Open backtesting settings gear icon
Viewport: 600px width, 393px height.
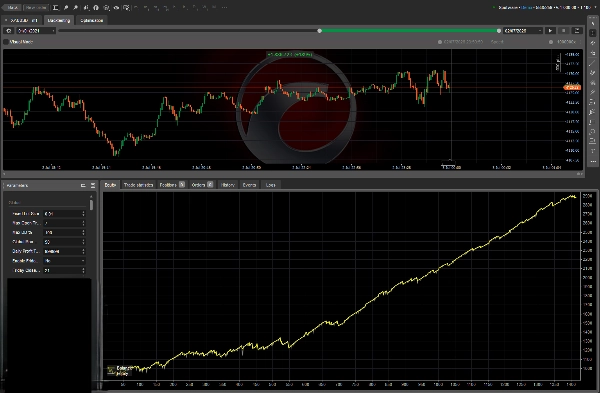pyautogui.click(x=9, y=31)
